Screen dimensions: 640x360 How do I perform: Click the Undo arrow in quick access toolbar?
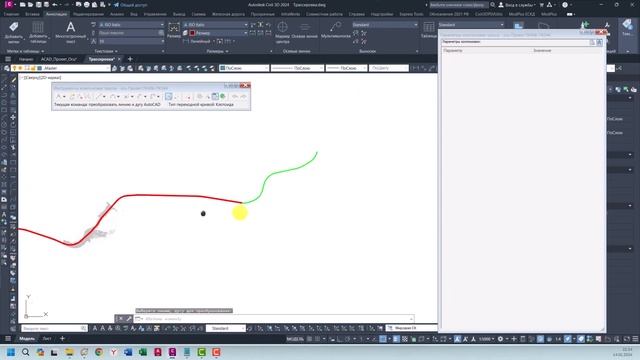[55, 5]
